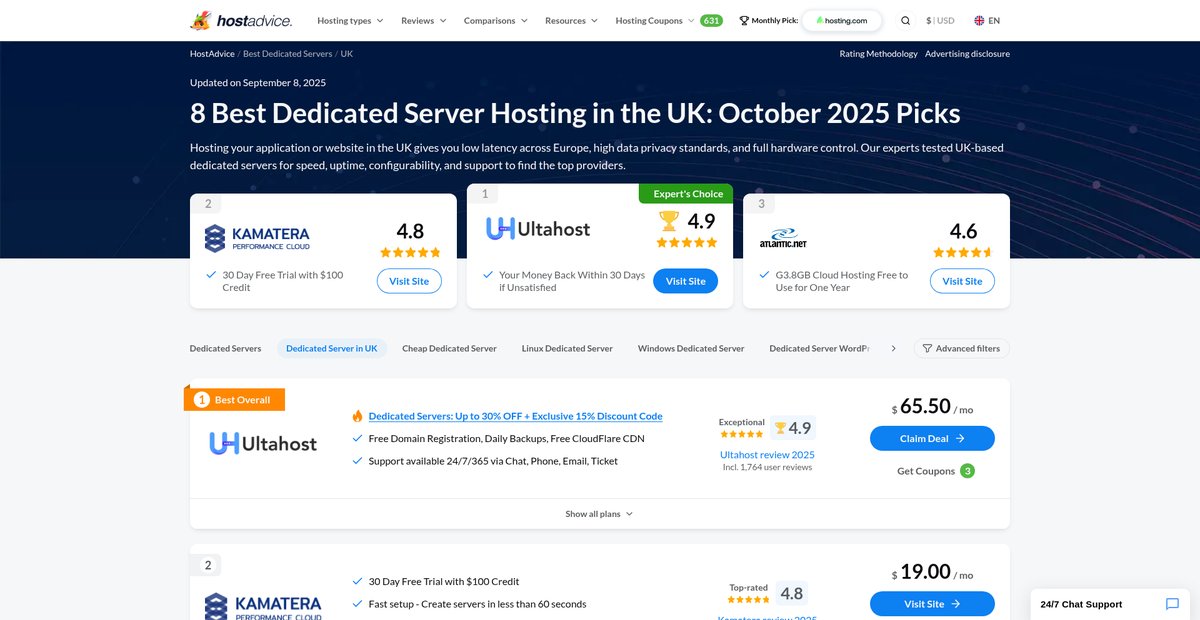Click the Ultahost logo in Best Overall listing
The image size is (1200, 620).
263,443
